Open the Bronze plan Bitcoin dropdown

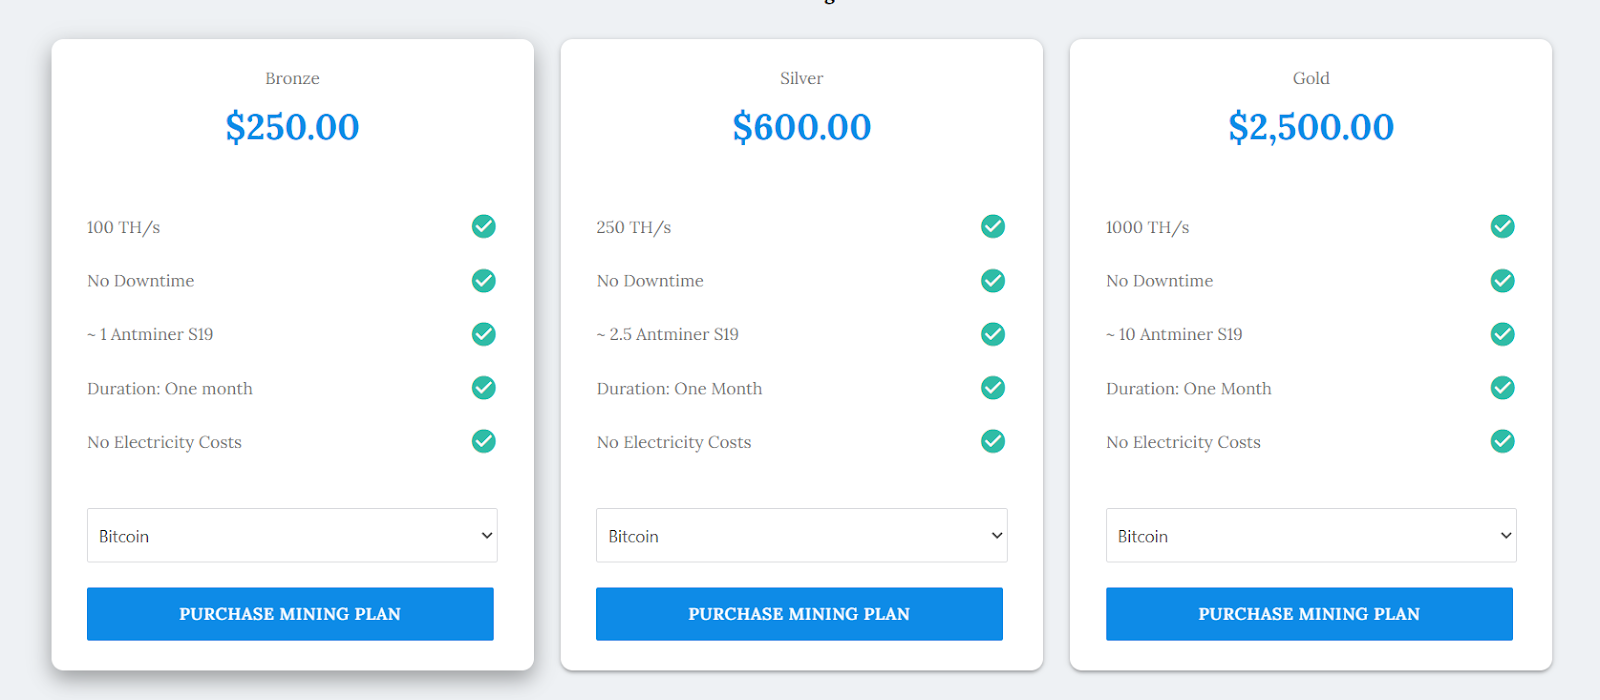292,535
